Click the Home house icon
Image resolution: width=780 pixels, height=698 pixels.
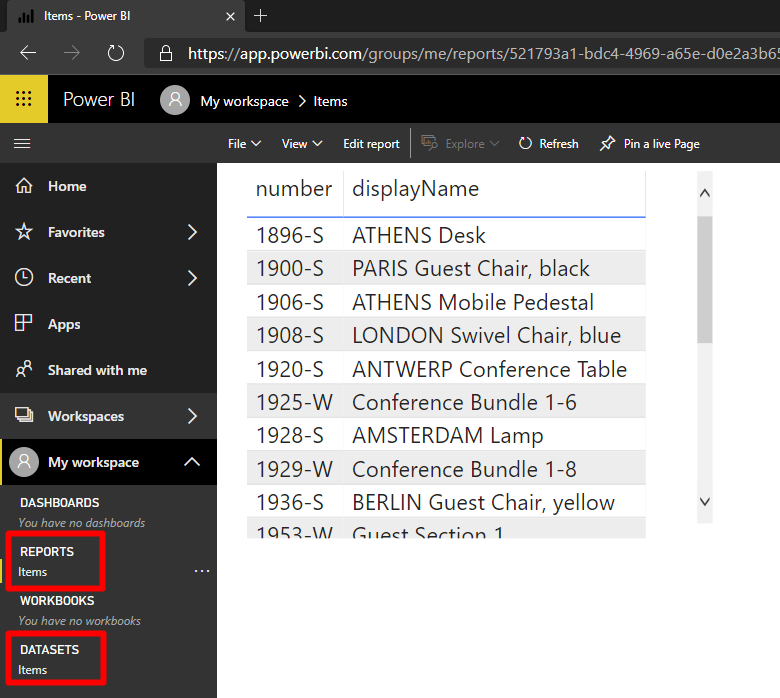tap(24, 186)
